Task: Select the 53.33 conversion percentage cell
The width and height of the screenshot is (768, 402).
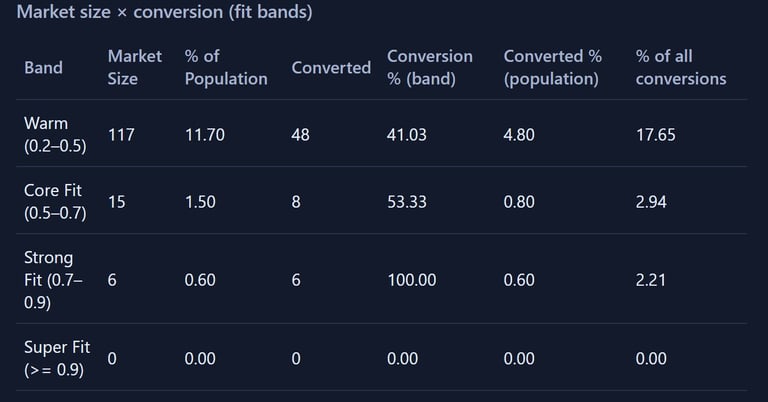Action: click(x=406, y=201)
